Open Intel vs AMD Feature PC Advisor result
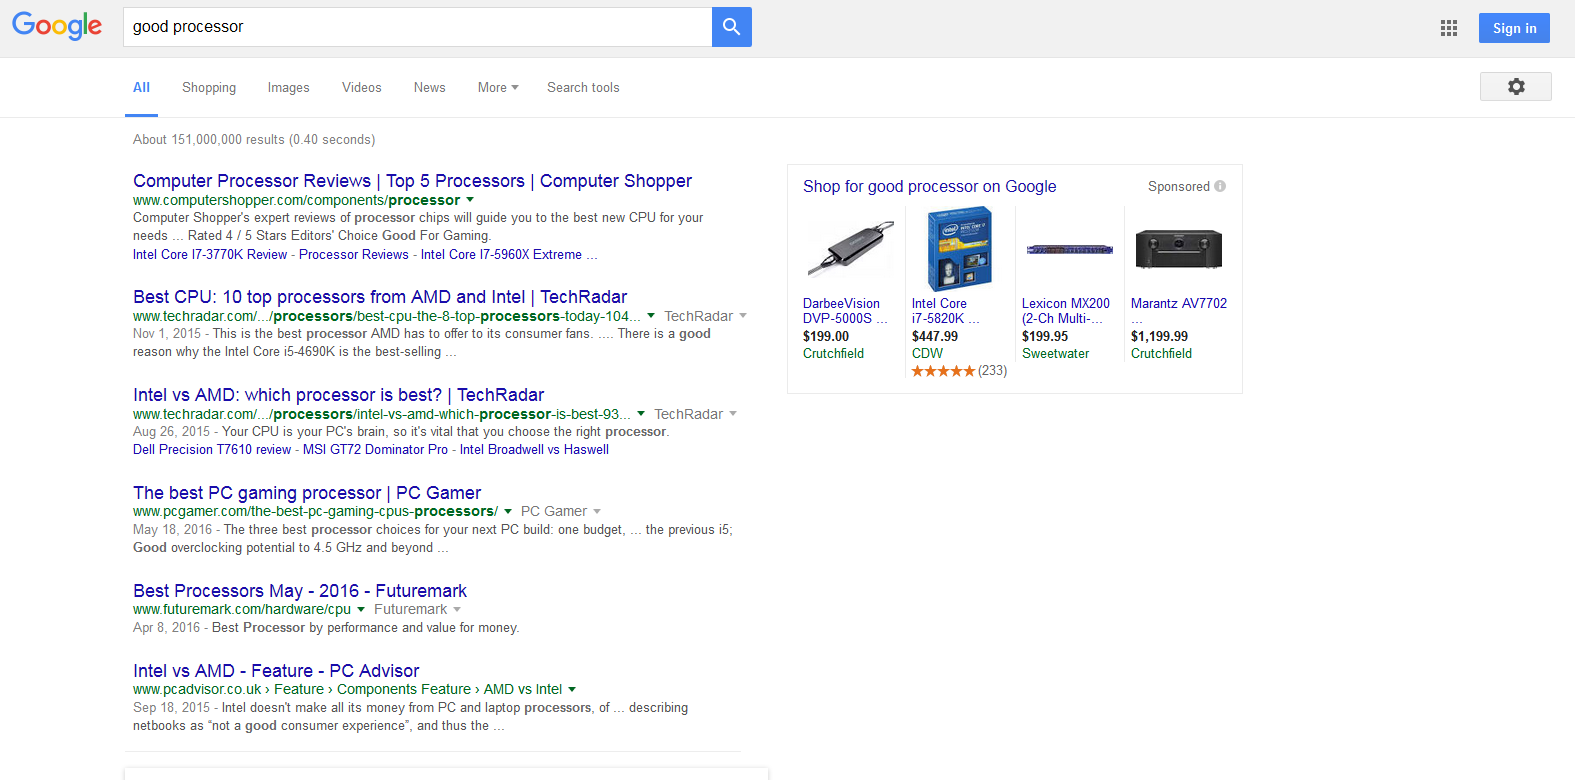The width and height of the screenshot is (1575, 780). (x=276, y=671)
